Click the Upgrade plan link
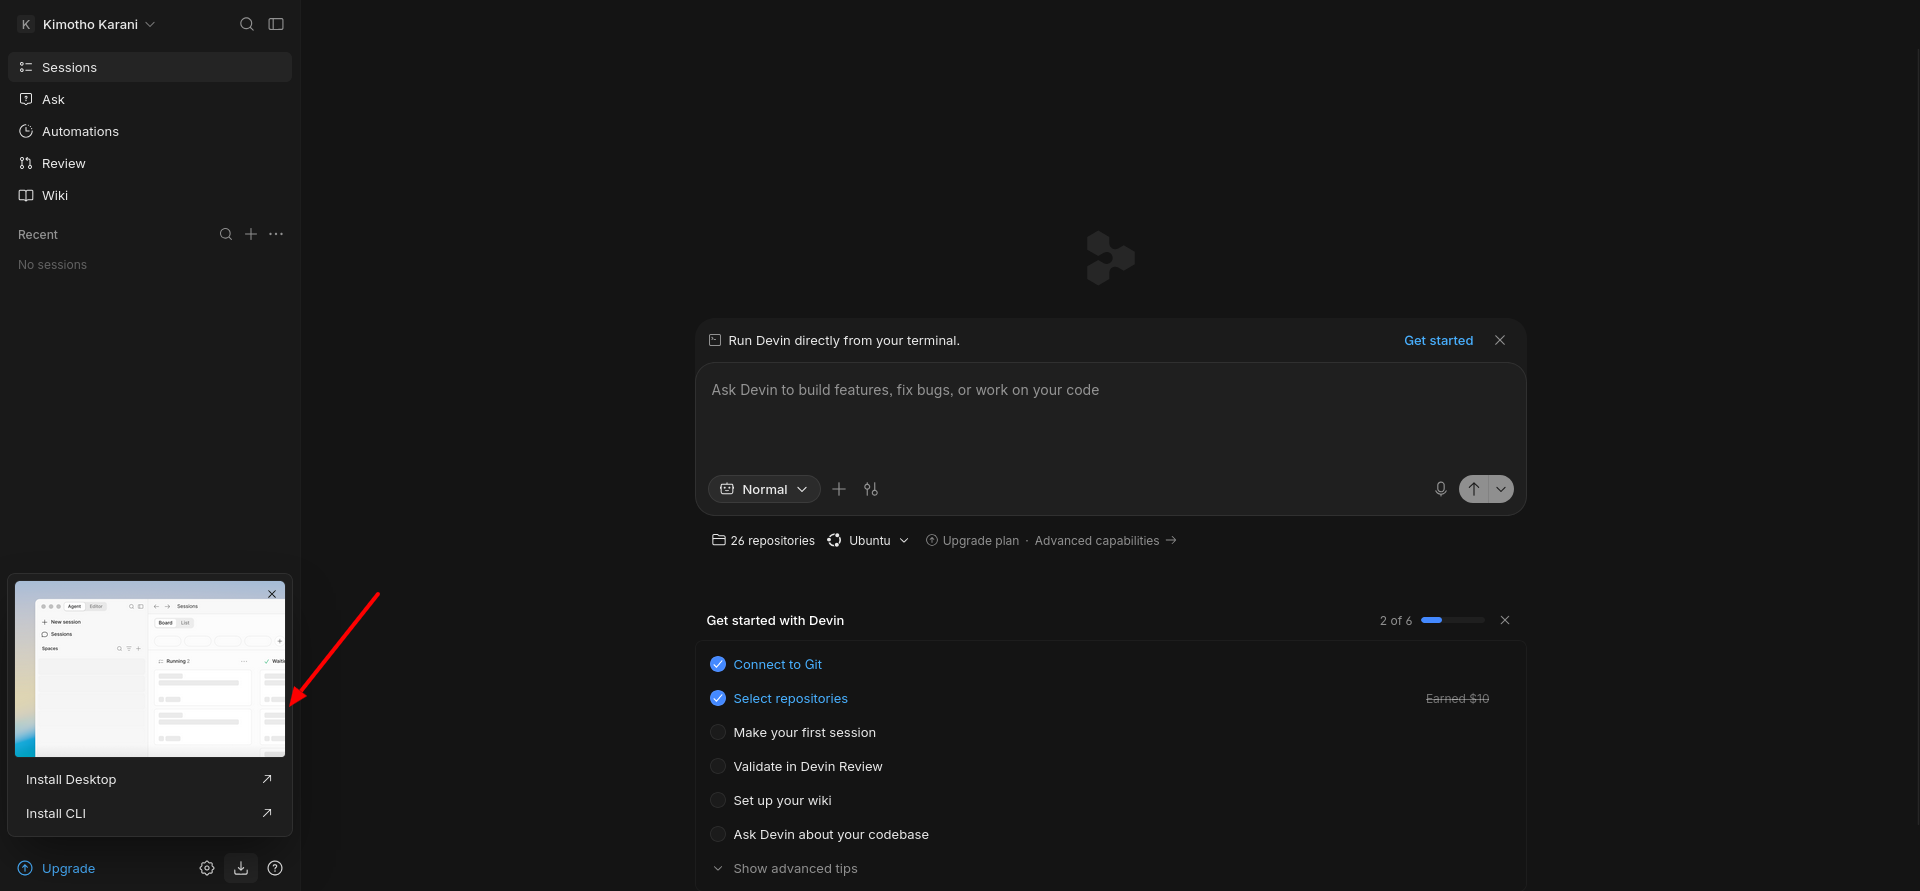 [x=972, y=540]
